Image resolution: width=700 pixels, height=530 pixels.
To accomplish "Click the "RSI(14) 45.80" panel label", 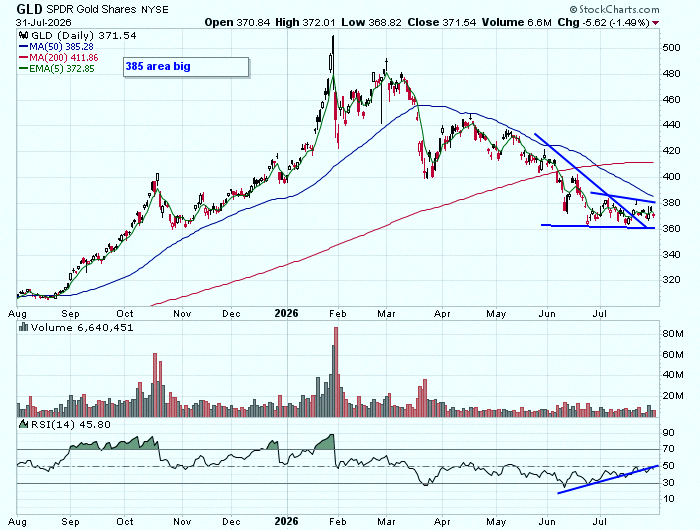I will point(71,424).
